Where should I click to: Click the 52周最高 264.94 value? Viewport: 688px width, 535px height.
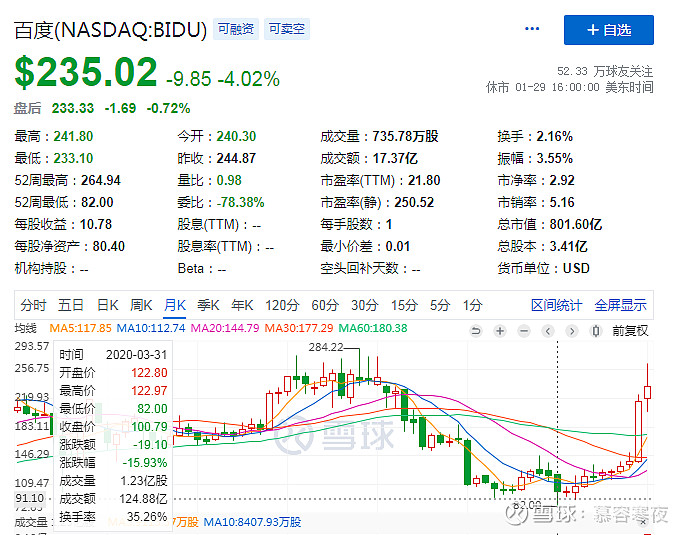(101, 180)
